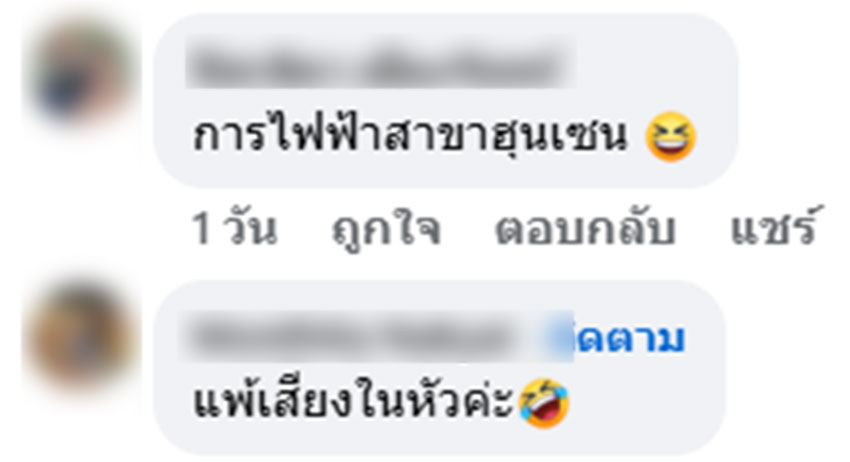Open the first commenter's profile picture

click(80, 70)
